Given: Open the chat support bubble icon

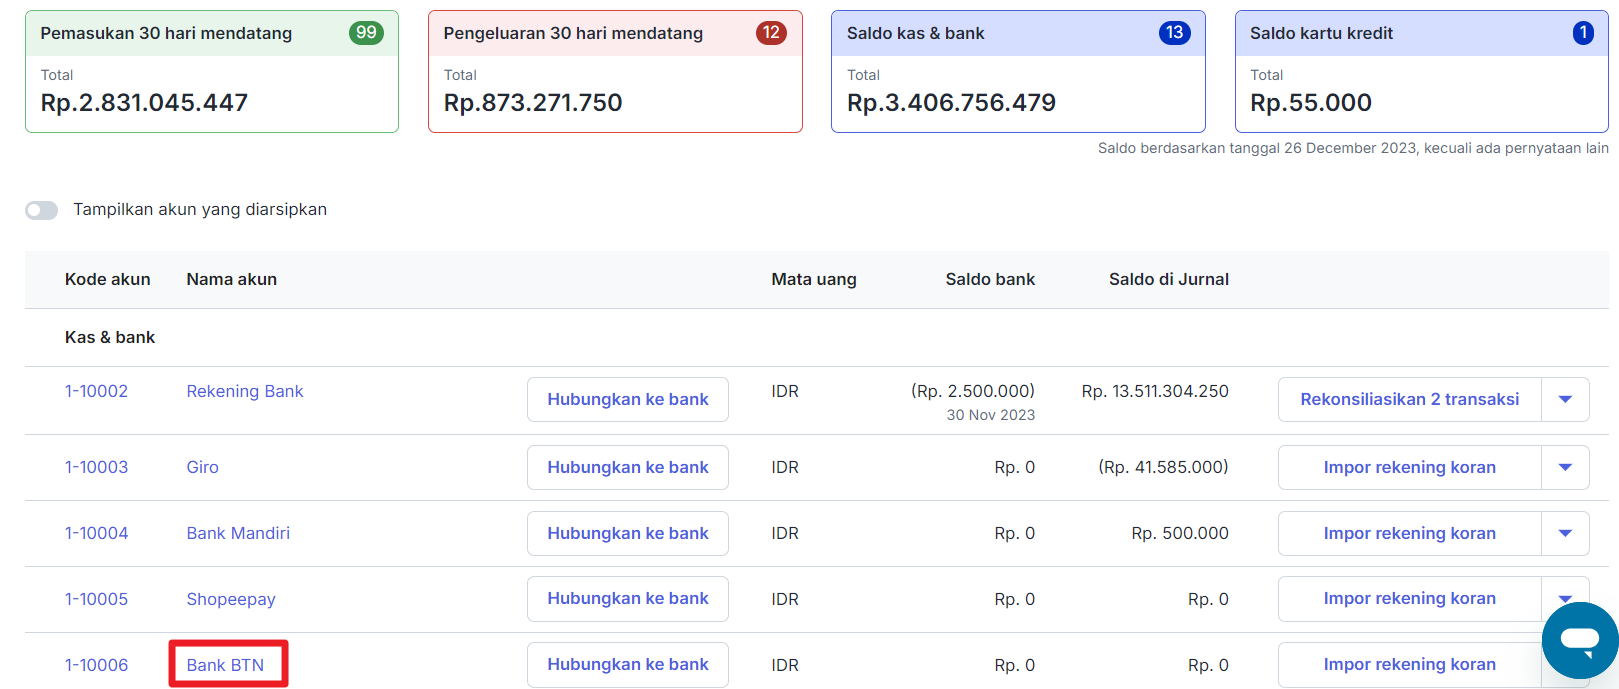Looking at the screenshot, I should [1579, 640].
